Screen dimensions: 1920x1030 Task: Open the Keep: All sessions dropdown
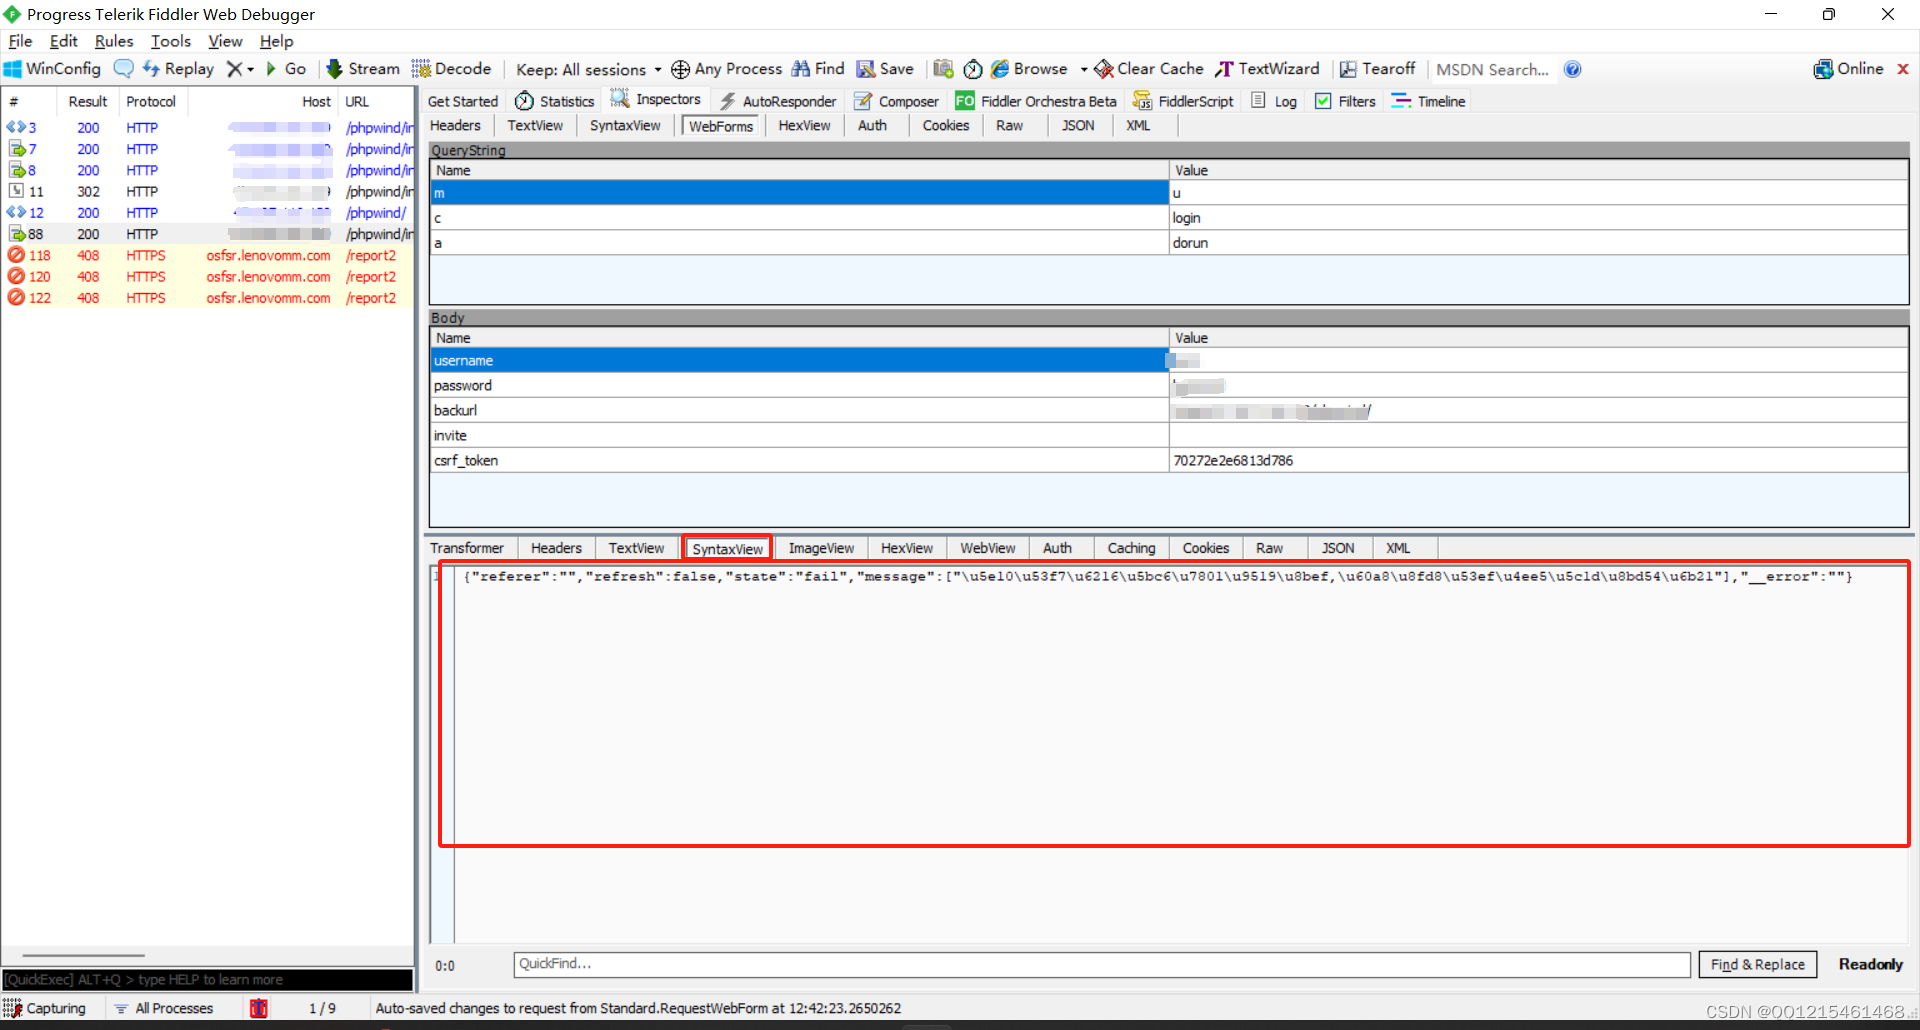(x=588, y=69)
